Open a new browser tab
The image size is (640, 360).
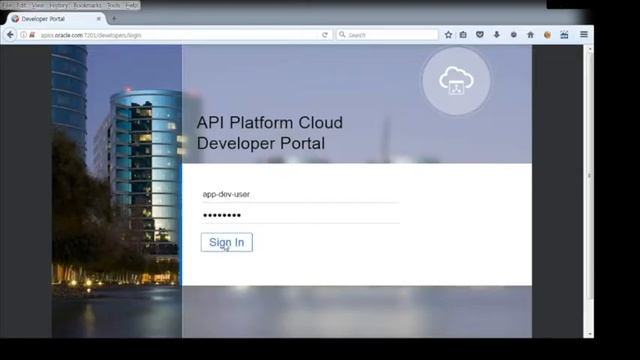(114, 18)
